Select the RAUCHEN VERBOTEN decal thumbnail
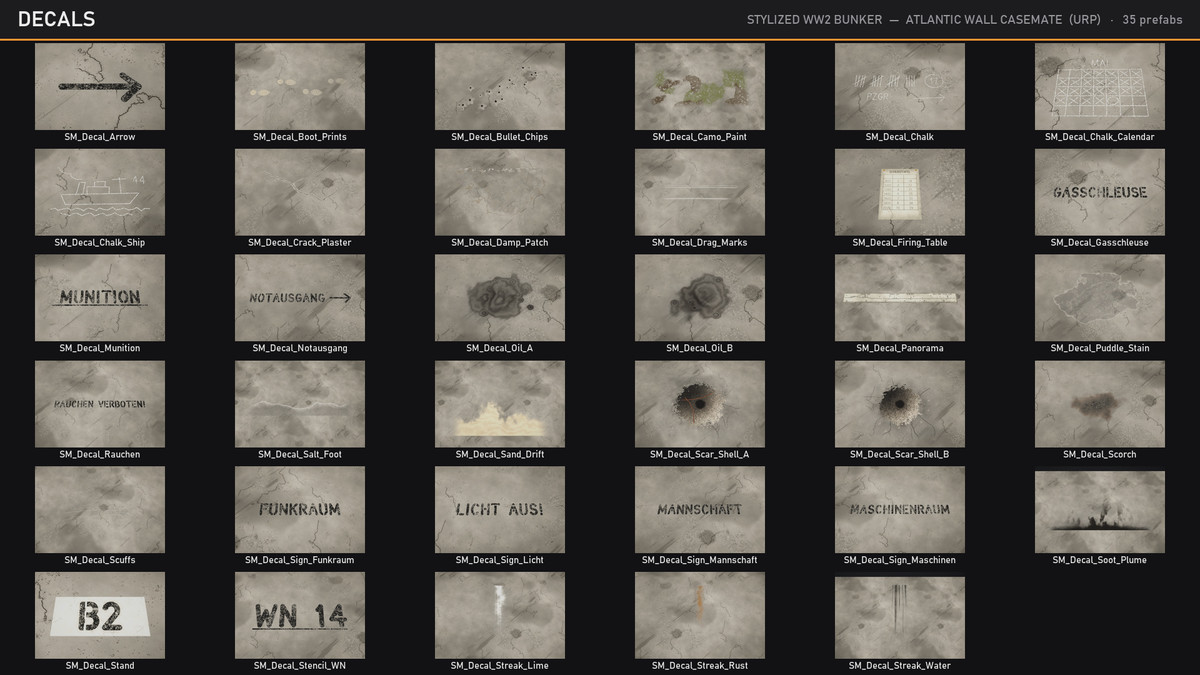This screenshot has width=1200, height=675. tap(100, 404)
